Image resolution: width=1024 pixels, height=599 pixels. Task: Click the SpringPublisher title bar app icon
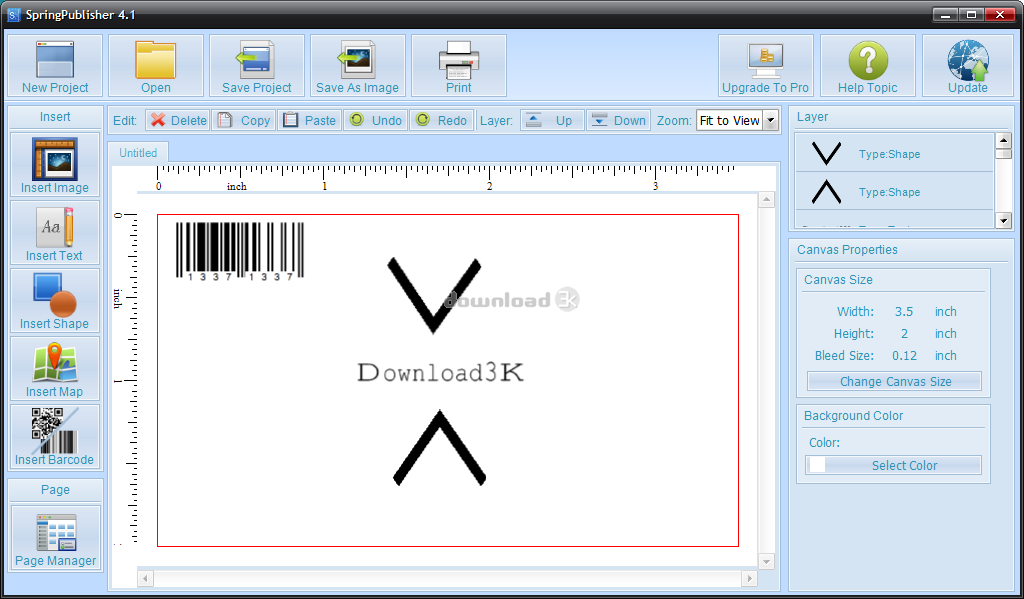click(13, 14)
